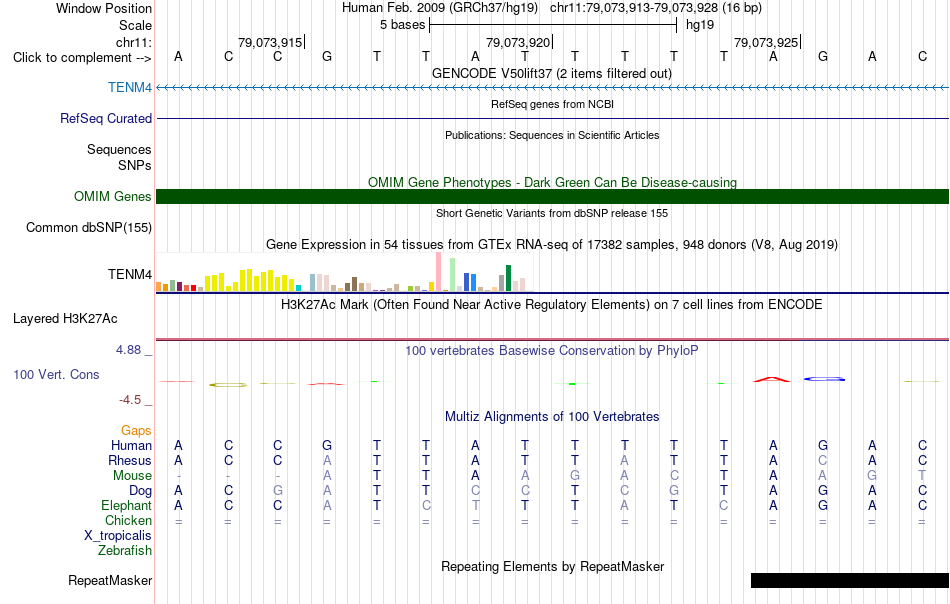Viewport: 950px width, 604px height.
Task: Click the G in the Elephant alignment row
Action: tap(823, 505)
